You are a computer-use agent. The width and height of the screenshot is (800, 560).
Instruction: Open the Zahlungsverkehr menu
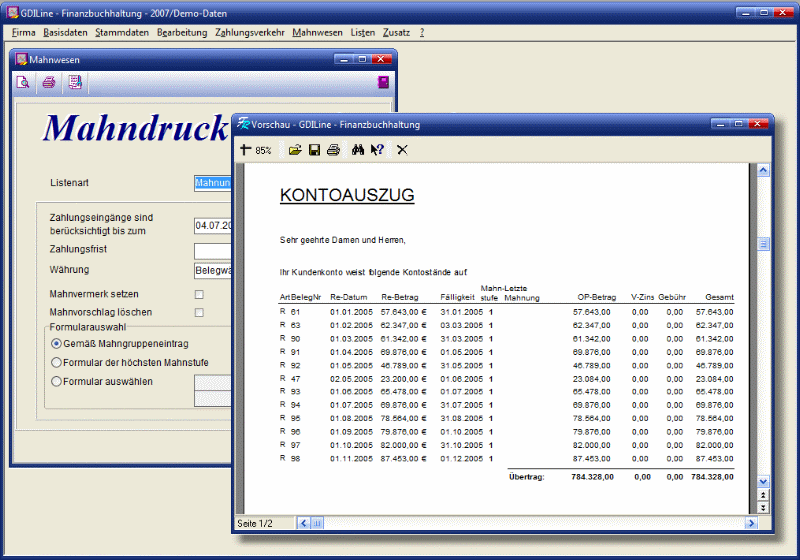coord(250,32)
